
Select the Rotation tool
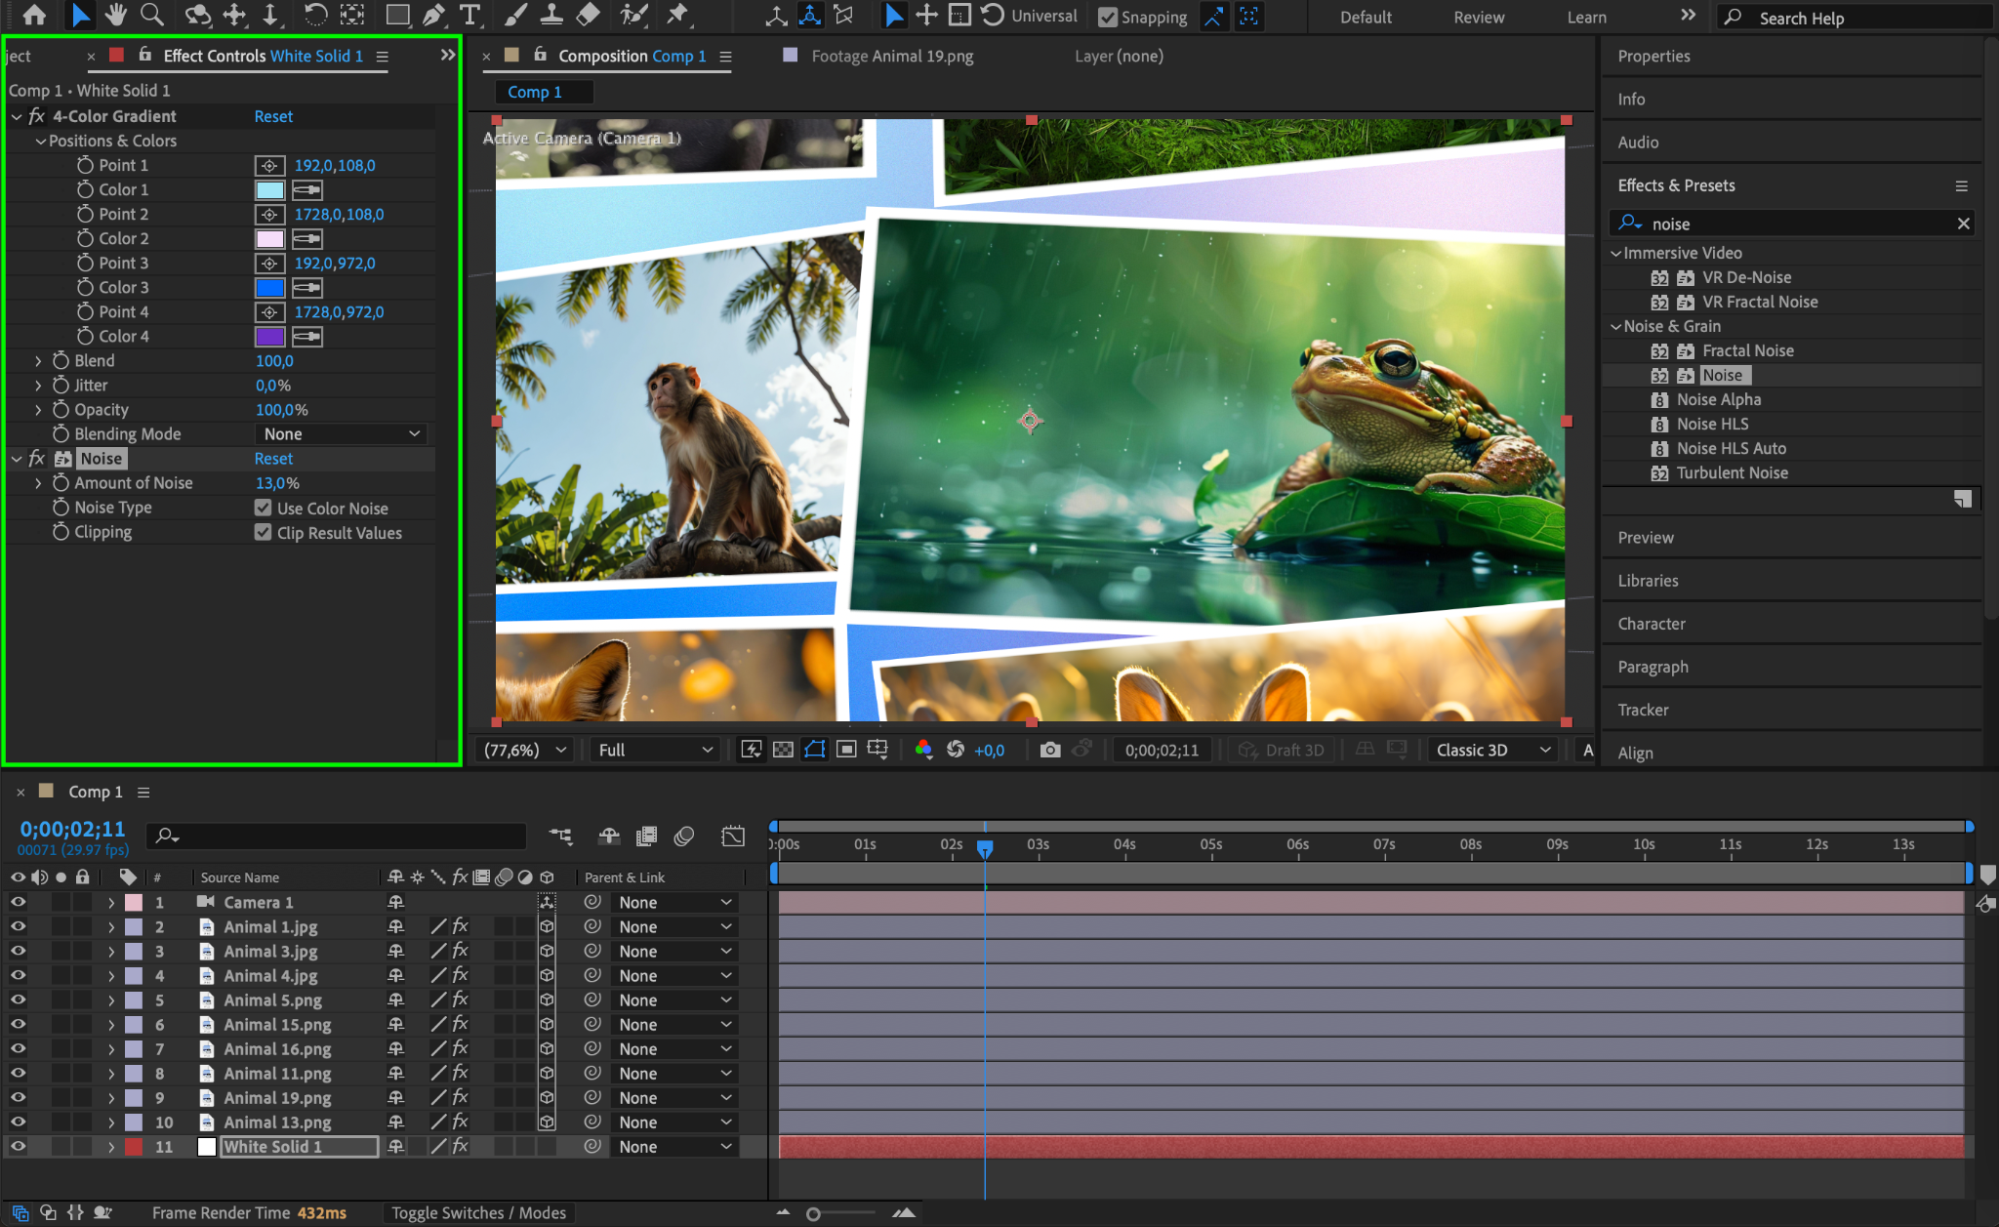pyautogui.click(x=314, y=14)
